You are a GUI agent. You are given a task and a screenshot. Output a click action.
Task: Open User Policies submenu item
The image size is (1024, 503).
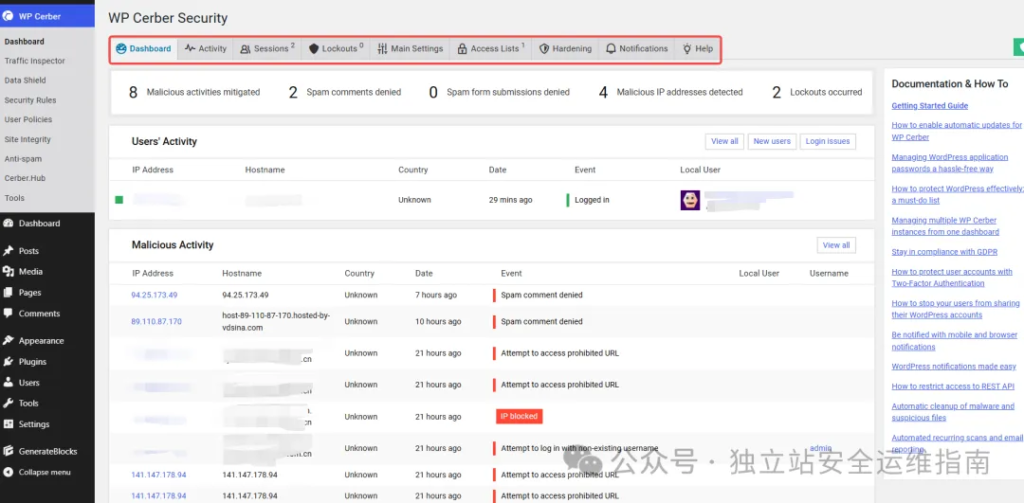point(28,120)
